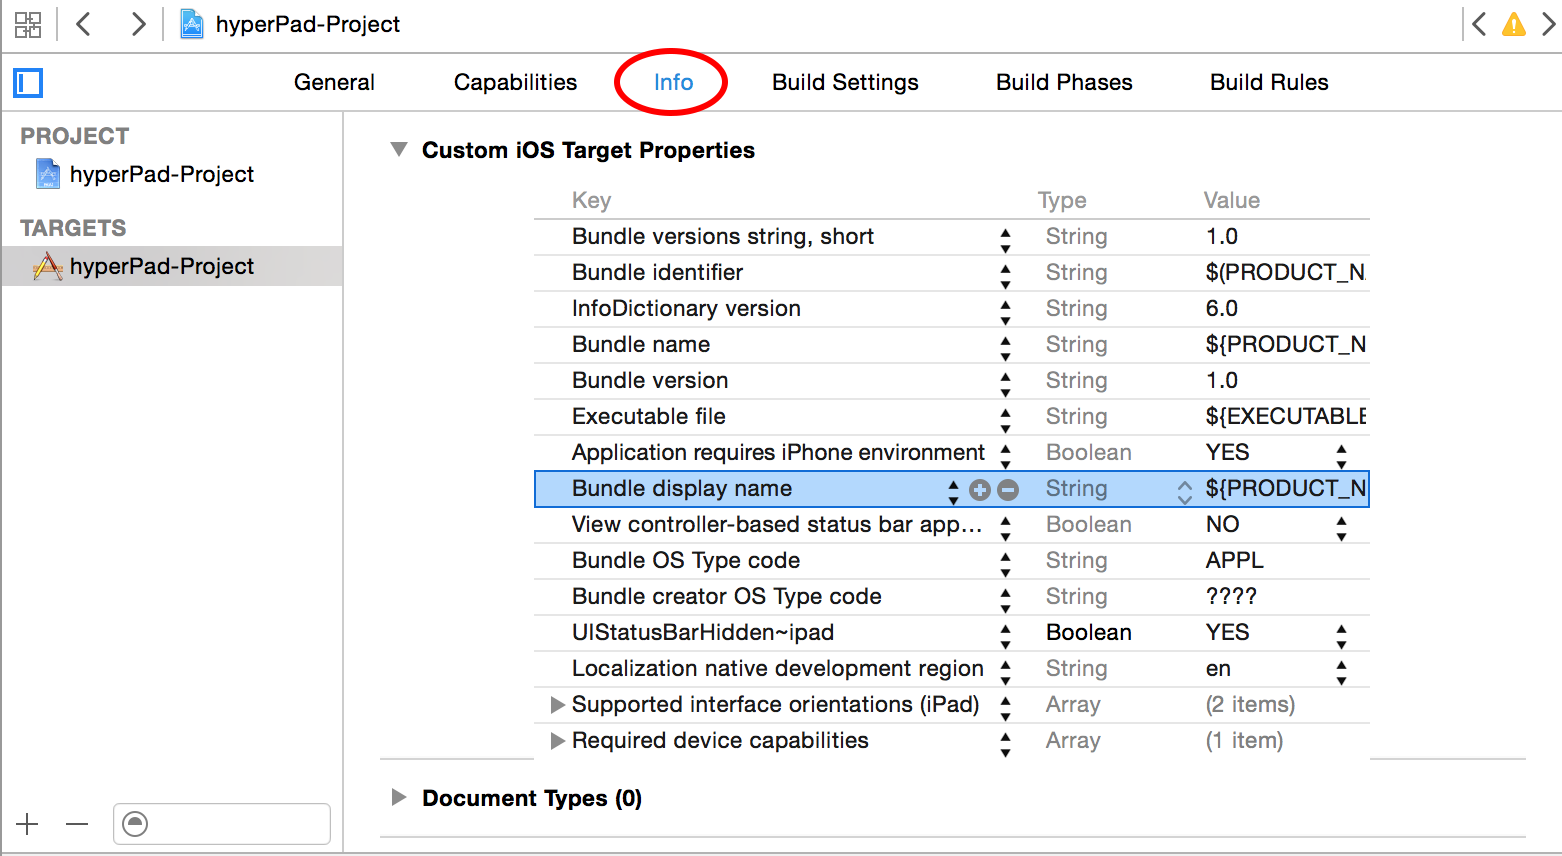Click the Value column header
The width and height of the screenshot is (1562, 856).
tap(1231, 200)
